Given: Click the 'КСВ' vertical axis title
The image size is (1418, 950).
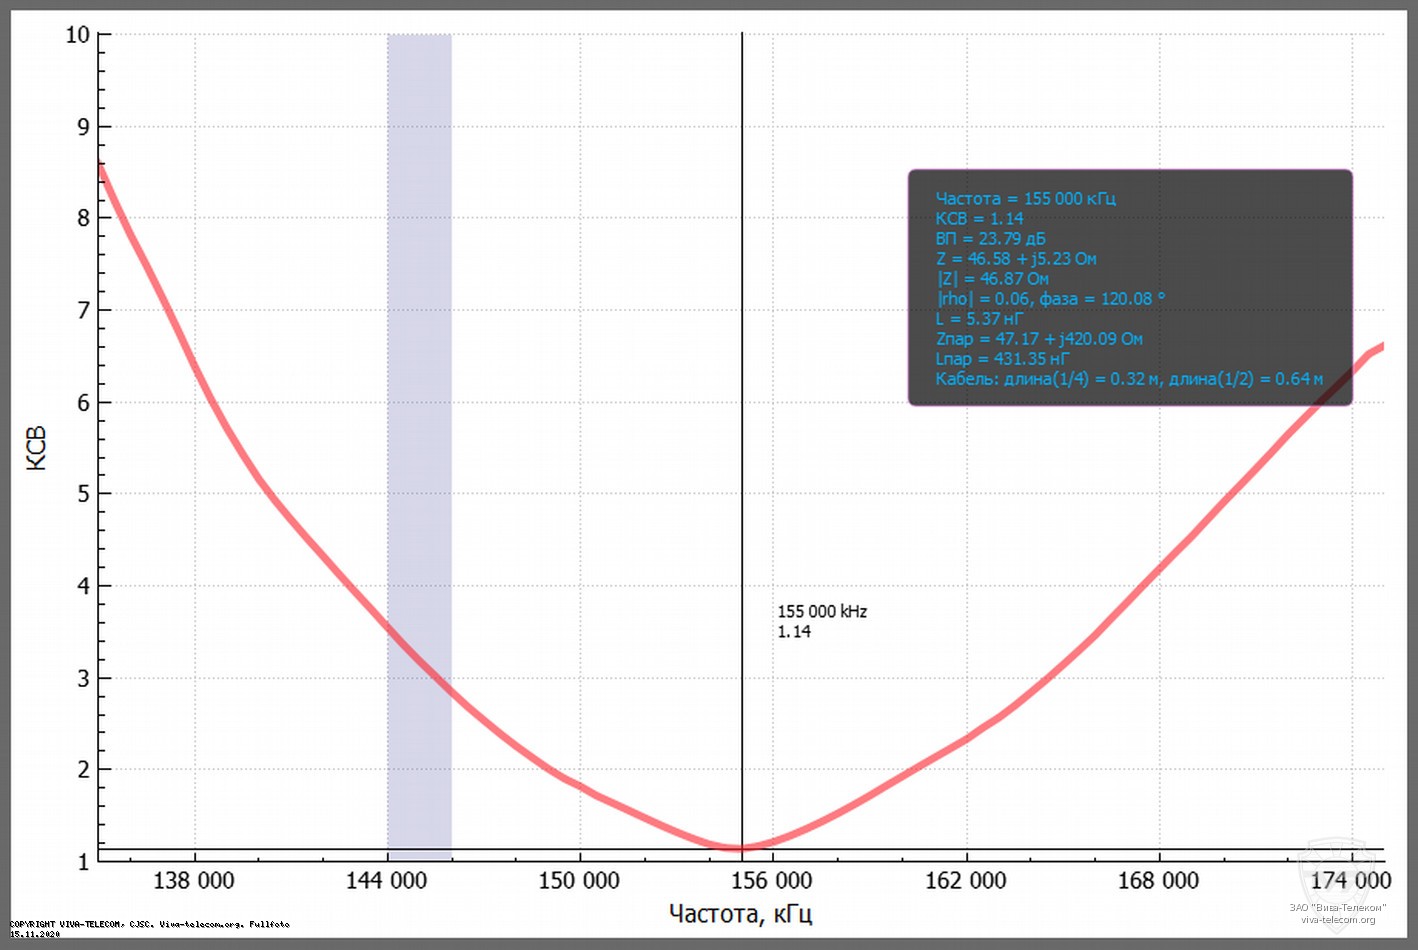Looking at the screenshot, I should point(36,448).
